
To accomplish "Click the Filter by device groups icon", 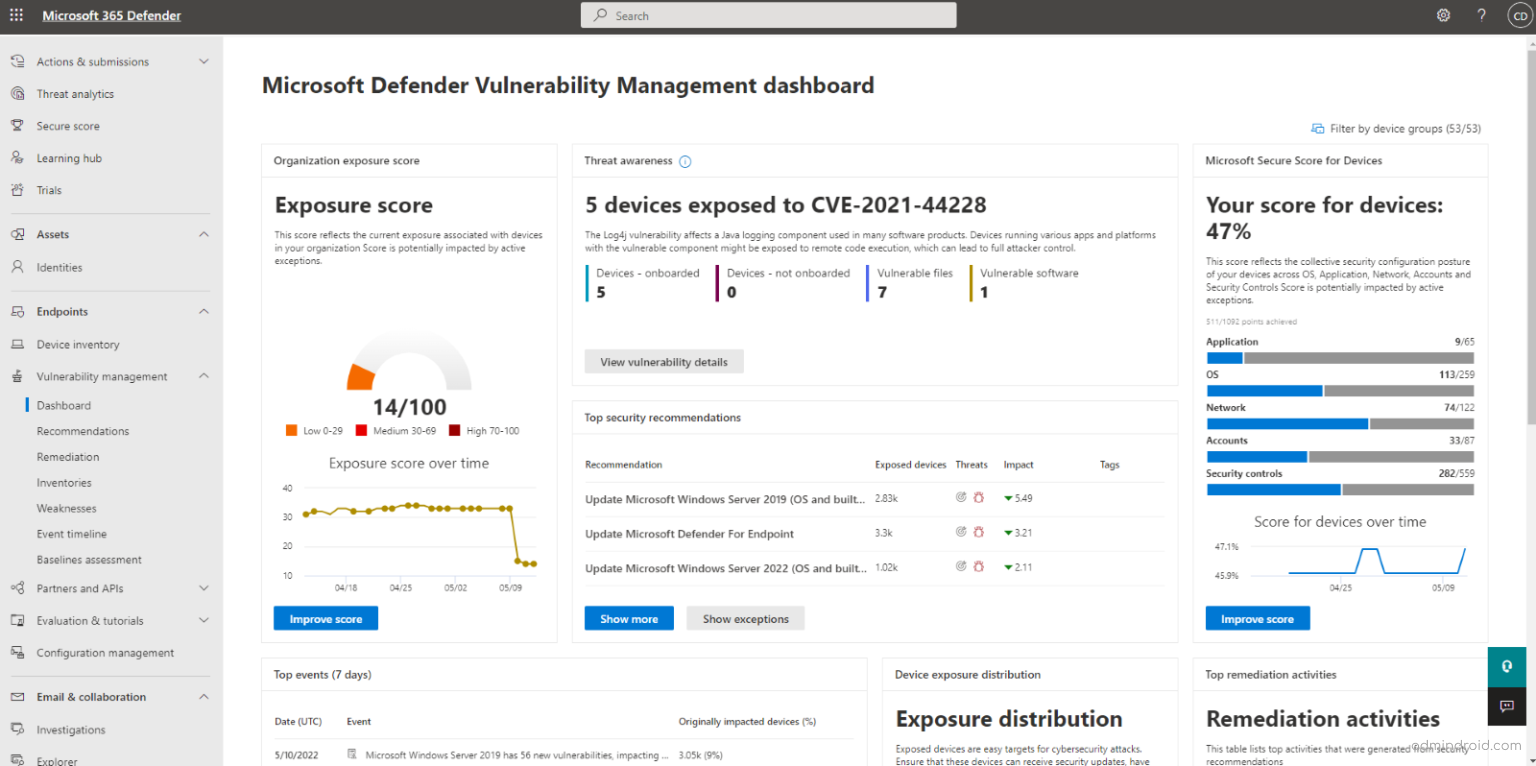I will pyautogui.click(x=1318, y=128).
